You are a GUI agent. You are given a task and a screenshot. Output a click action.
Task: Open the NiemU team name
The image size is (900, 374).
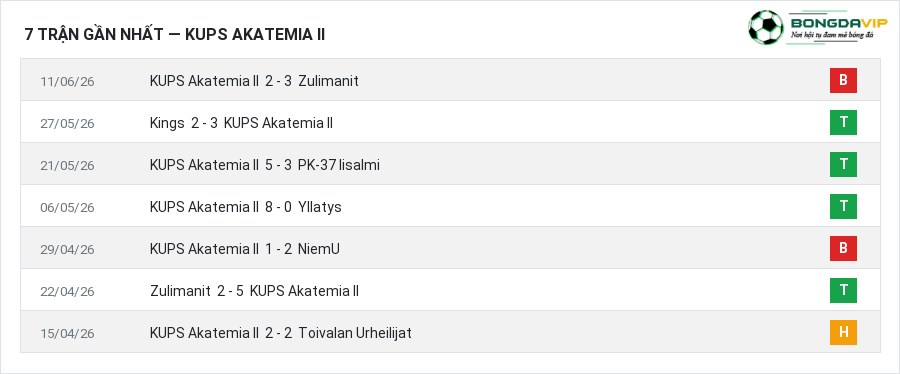click(319, 249)
